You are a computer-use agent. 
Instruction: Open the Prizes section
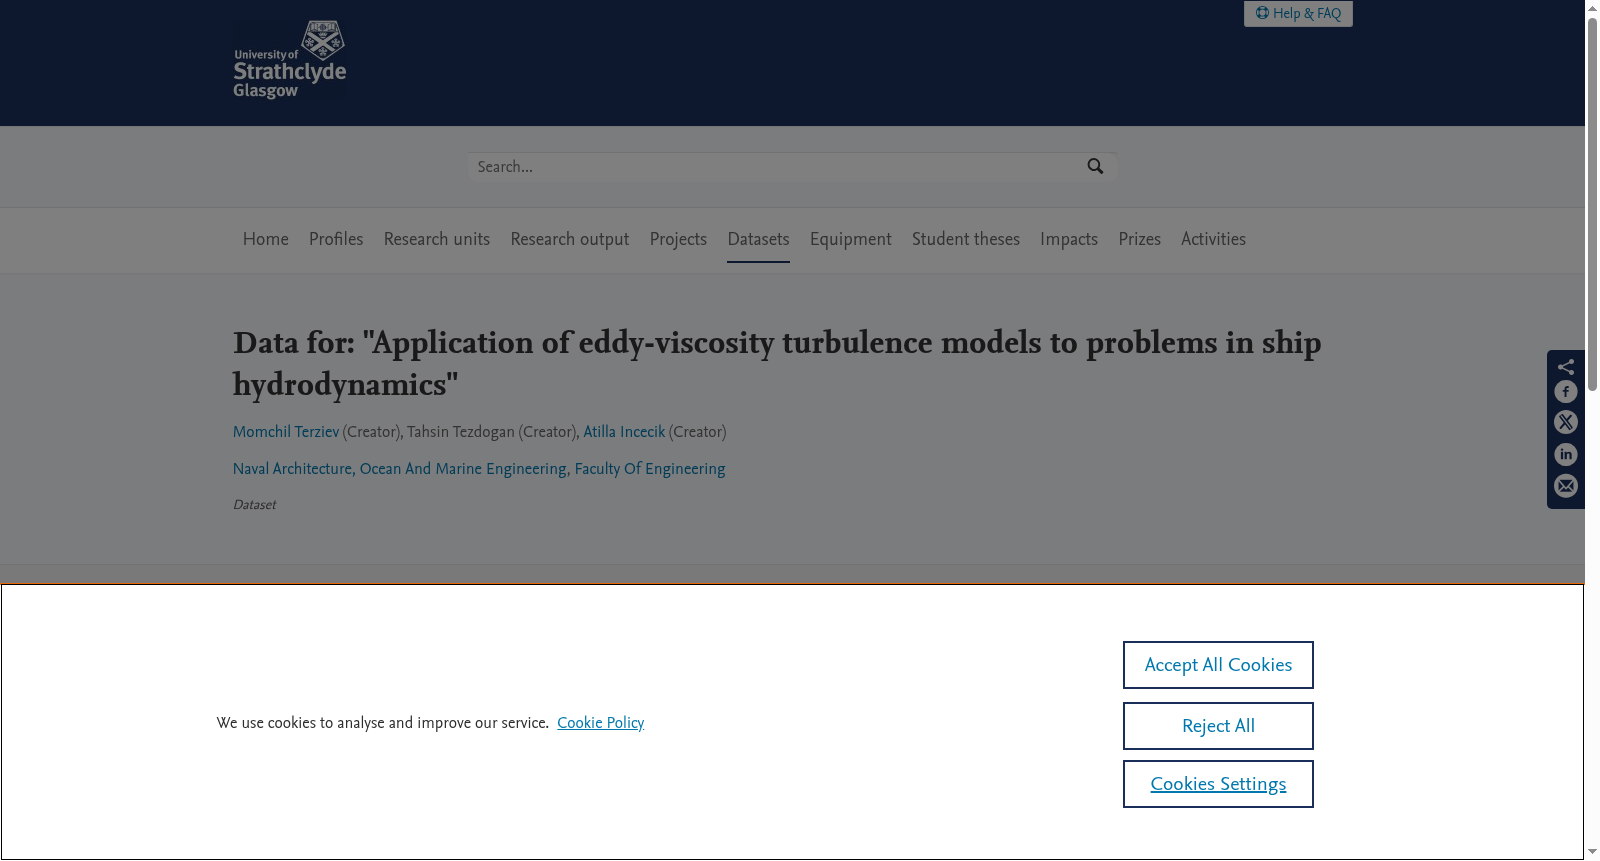[x=1140, y=239]
